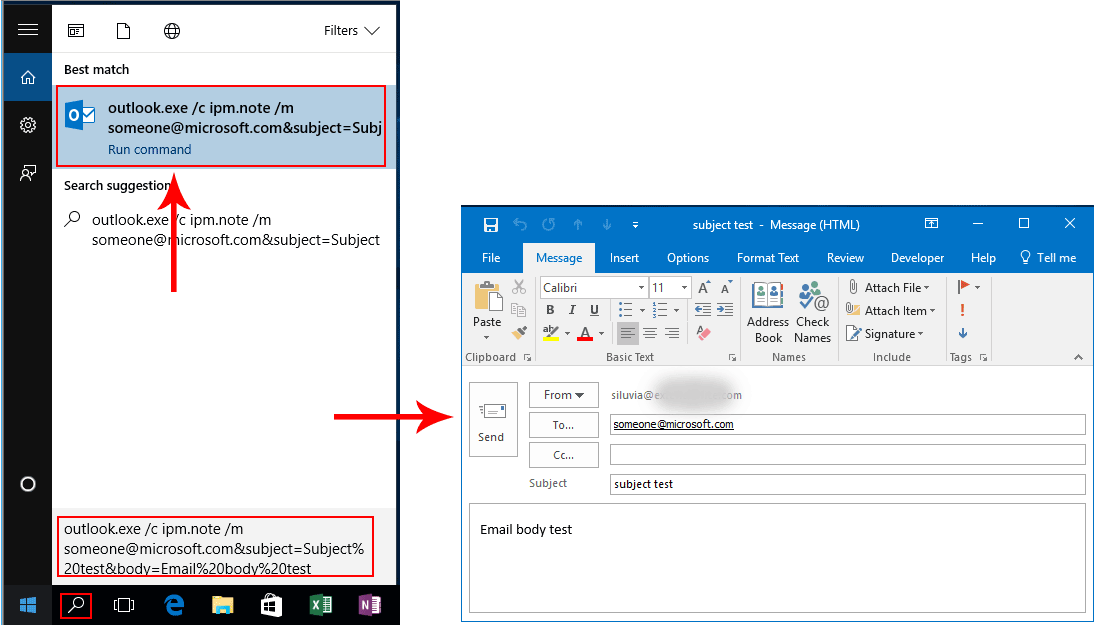
Task: Click the Check Names icon
Action: pyautogui.click(x=812, y=296)
